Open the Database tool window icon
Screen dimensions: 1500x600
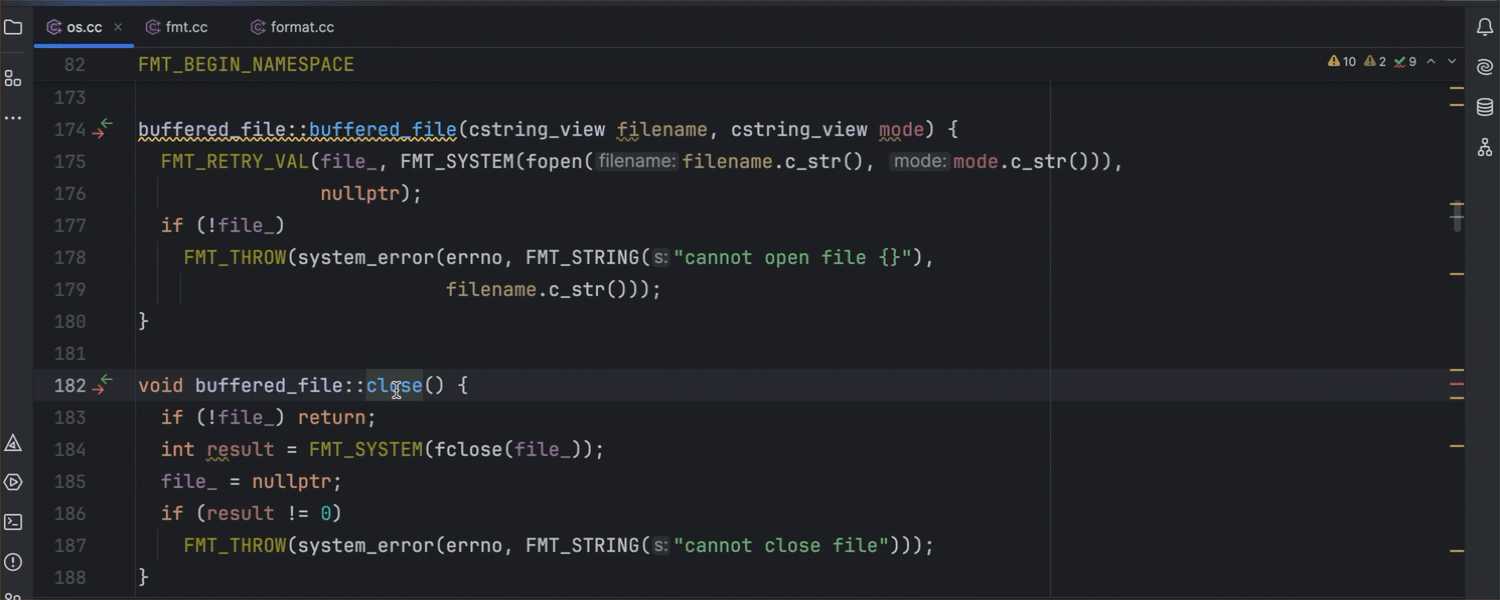tap(1485, 107)
